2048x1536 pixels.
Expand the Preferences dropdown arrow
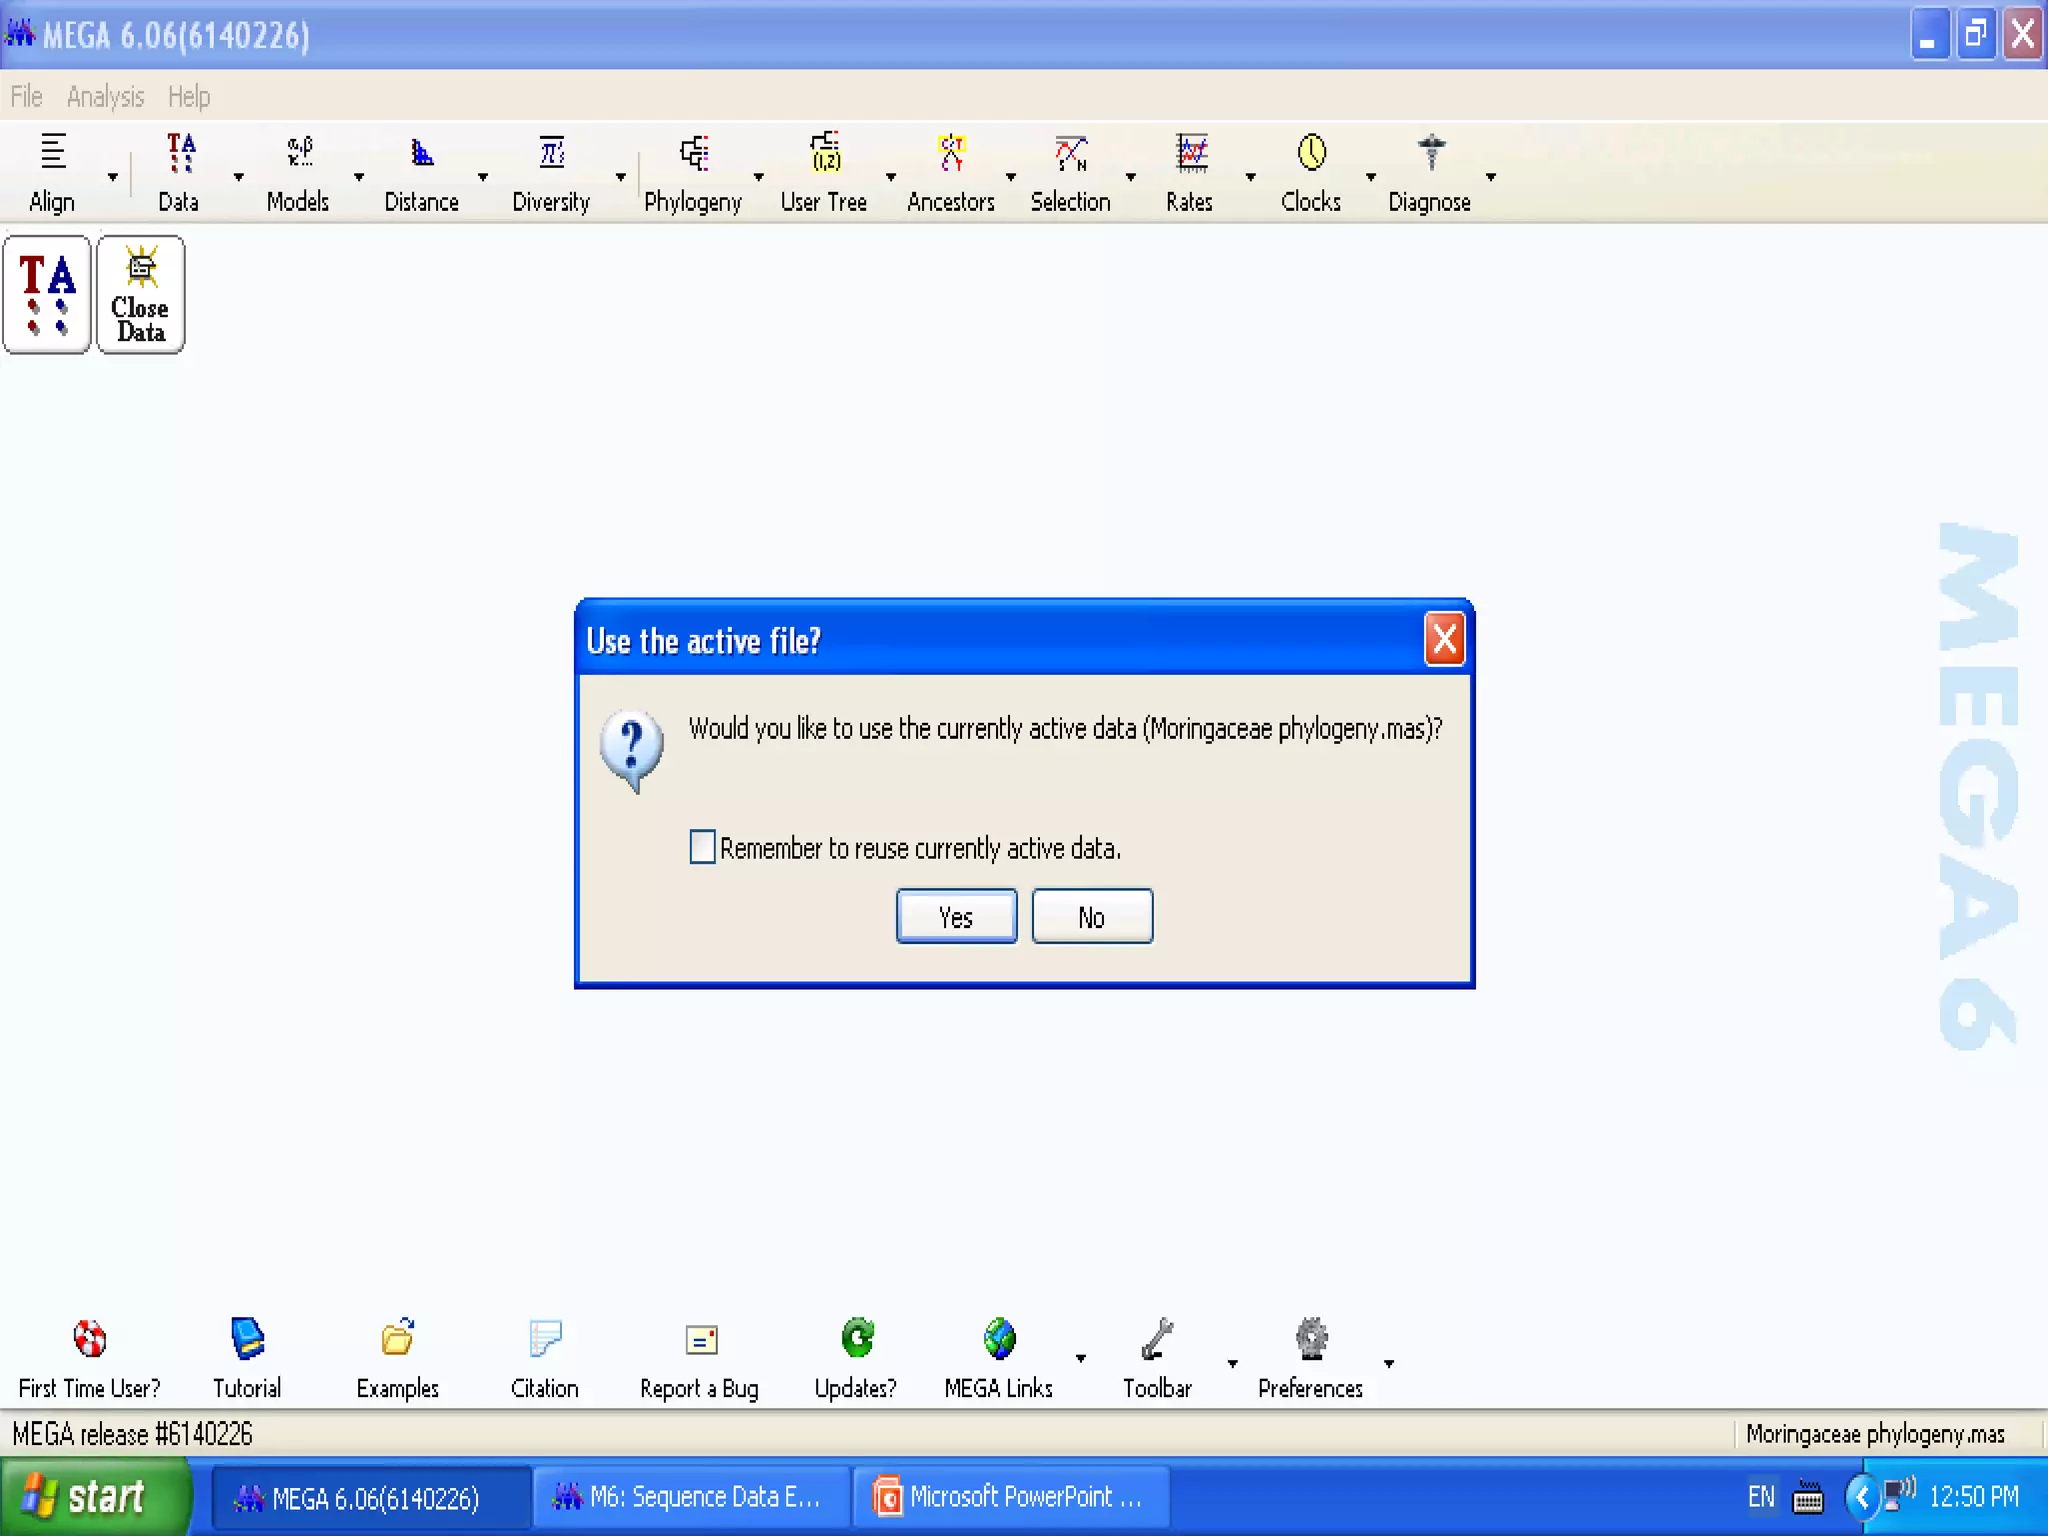(x=1388, y=1363)
